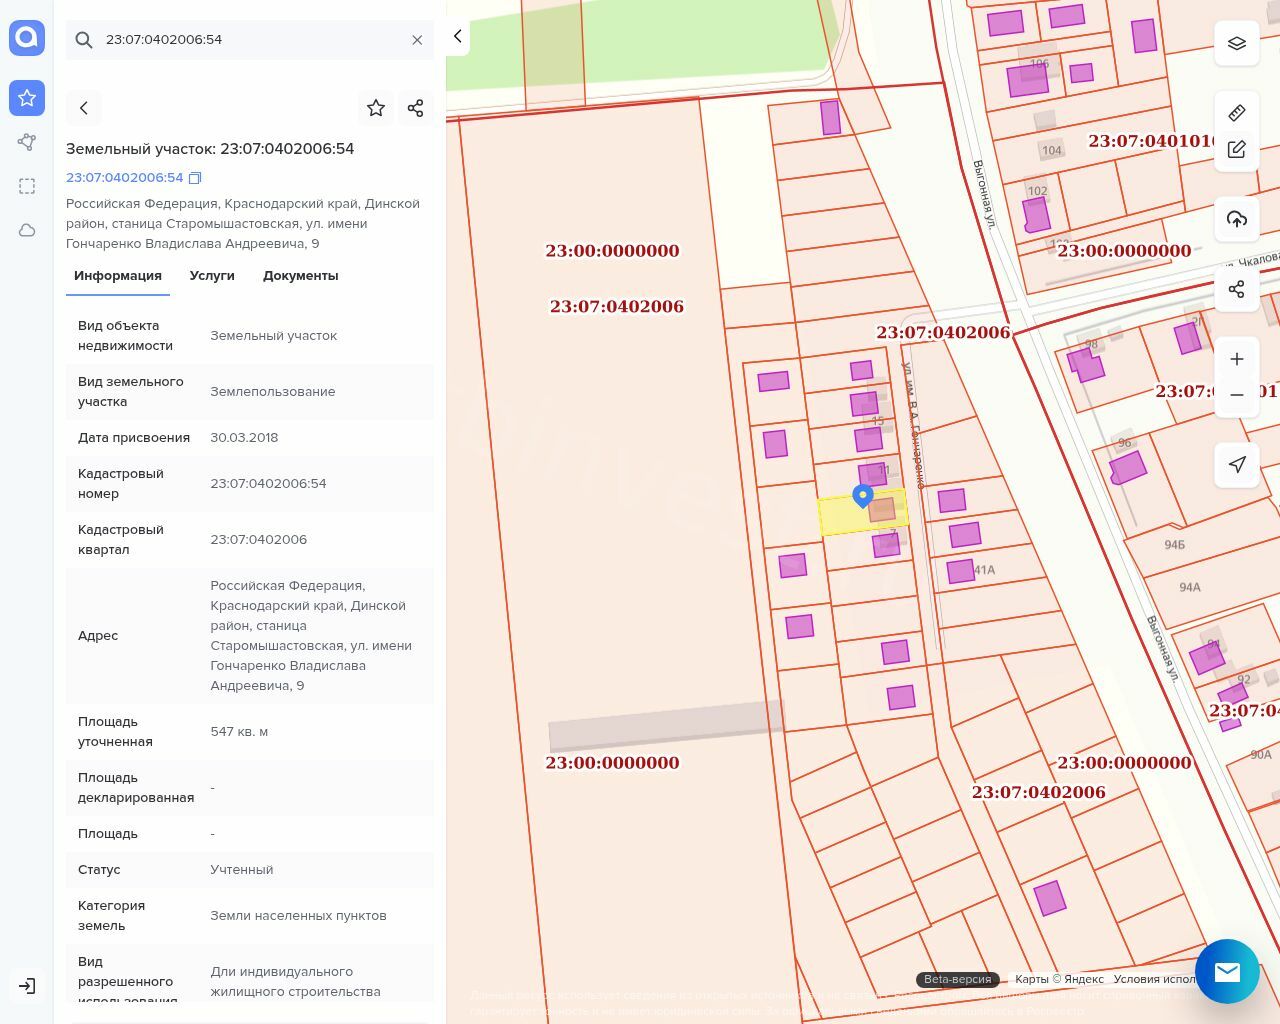Open the map layers panel

(x=1237, y=43)
